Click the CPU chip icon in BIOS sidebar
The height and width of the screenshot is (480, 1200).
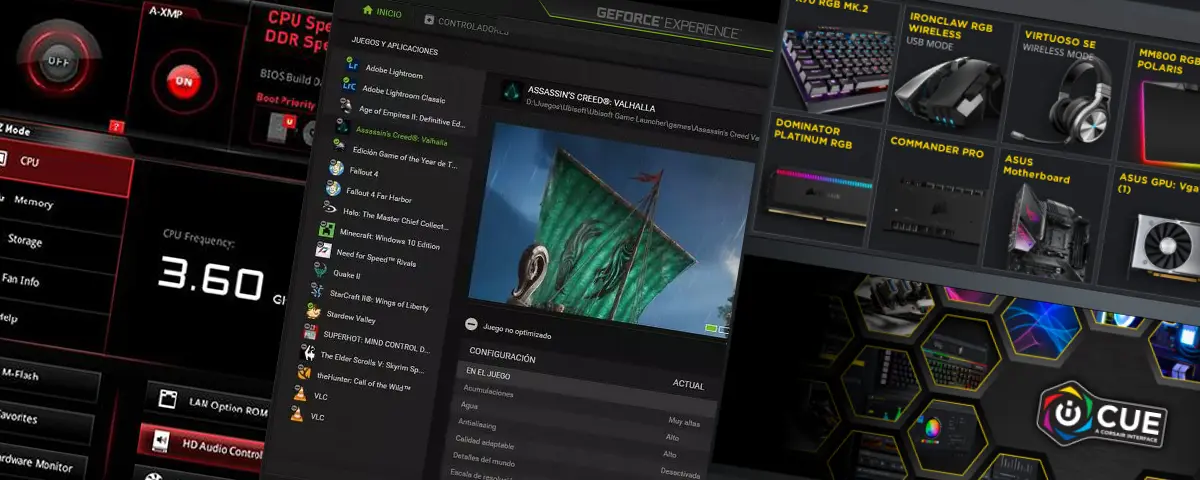pyautogui.click(x=2, y=158)
